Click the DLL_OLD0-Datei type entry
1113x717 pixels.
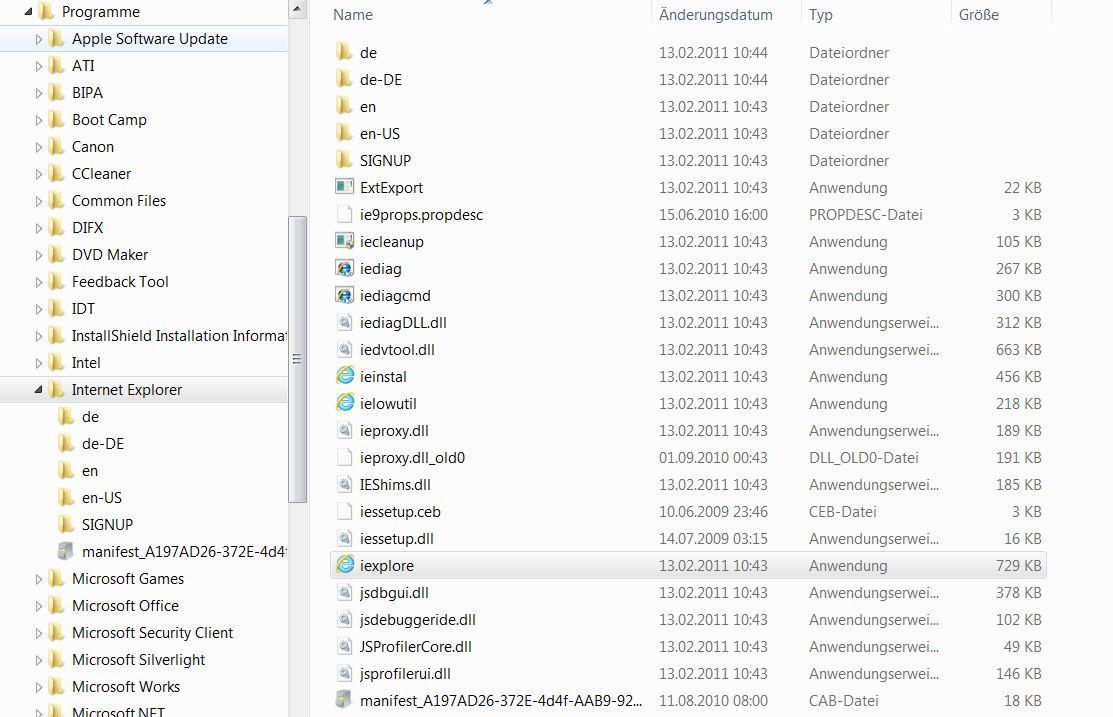click(863, 458)
